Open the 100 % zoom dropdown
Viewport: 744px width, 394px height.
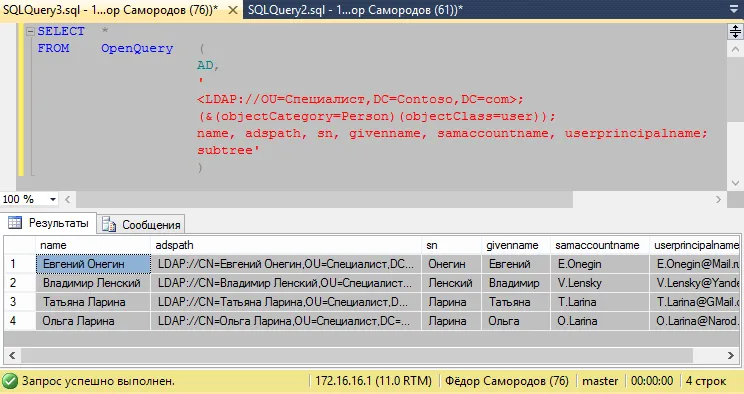tap(53, 199)
